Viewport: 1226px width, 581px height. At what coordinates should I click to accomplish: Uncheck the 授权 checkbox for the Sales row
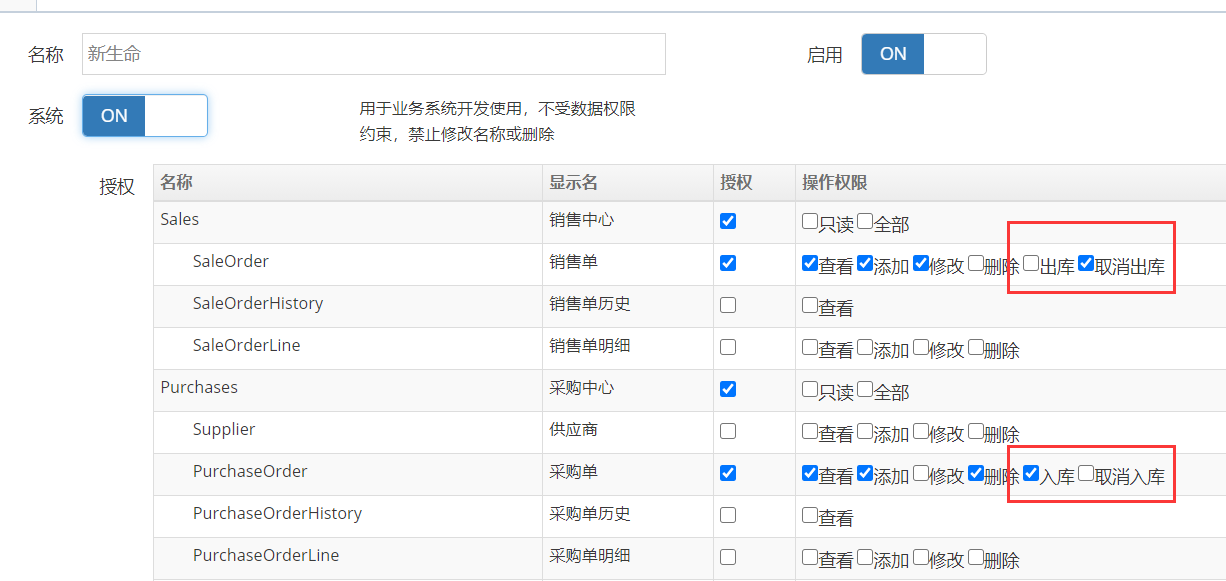click(x=728, y=221)
